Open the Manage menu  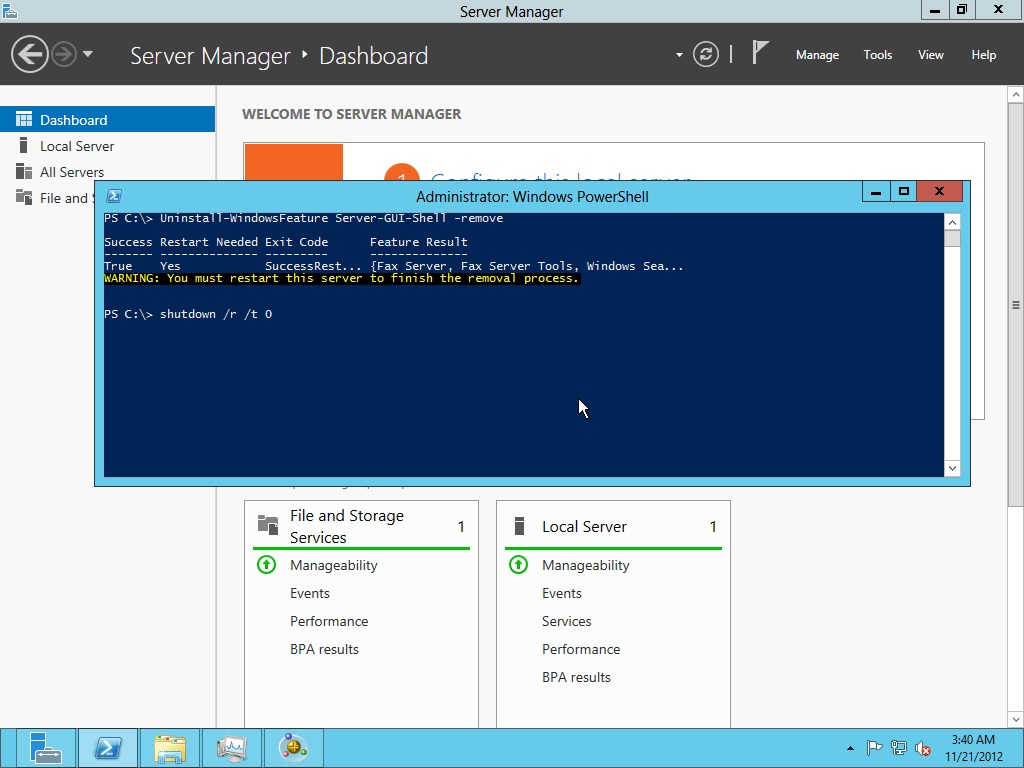click(x=817, y=55)
